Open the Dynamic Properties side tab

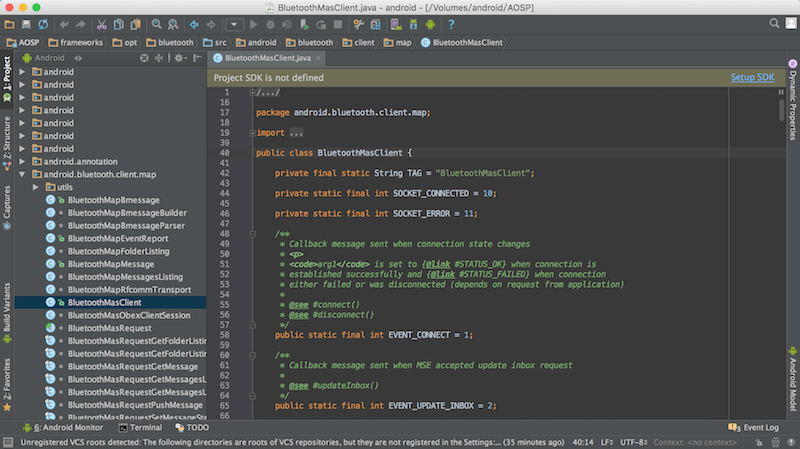tap(793, 100)
